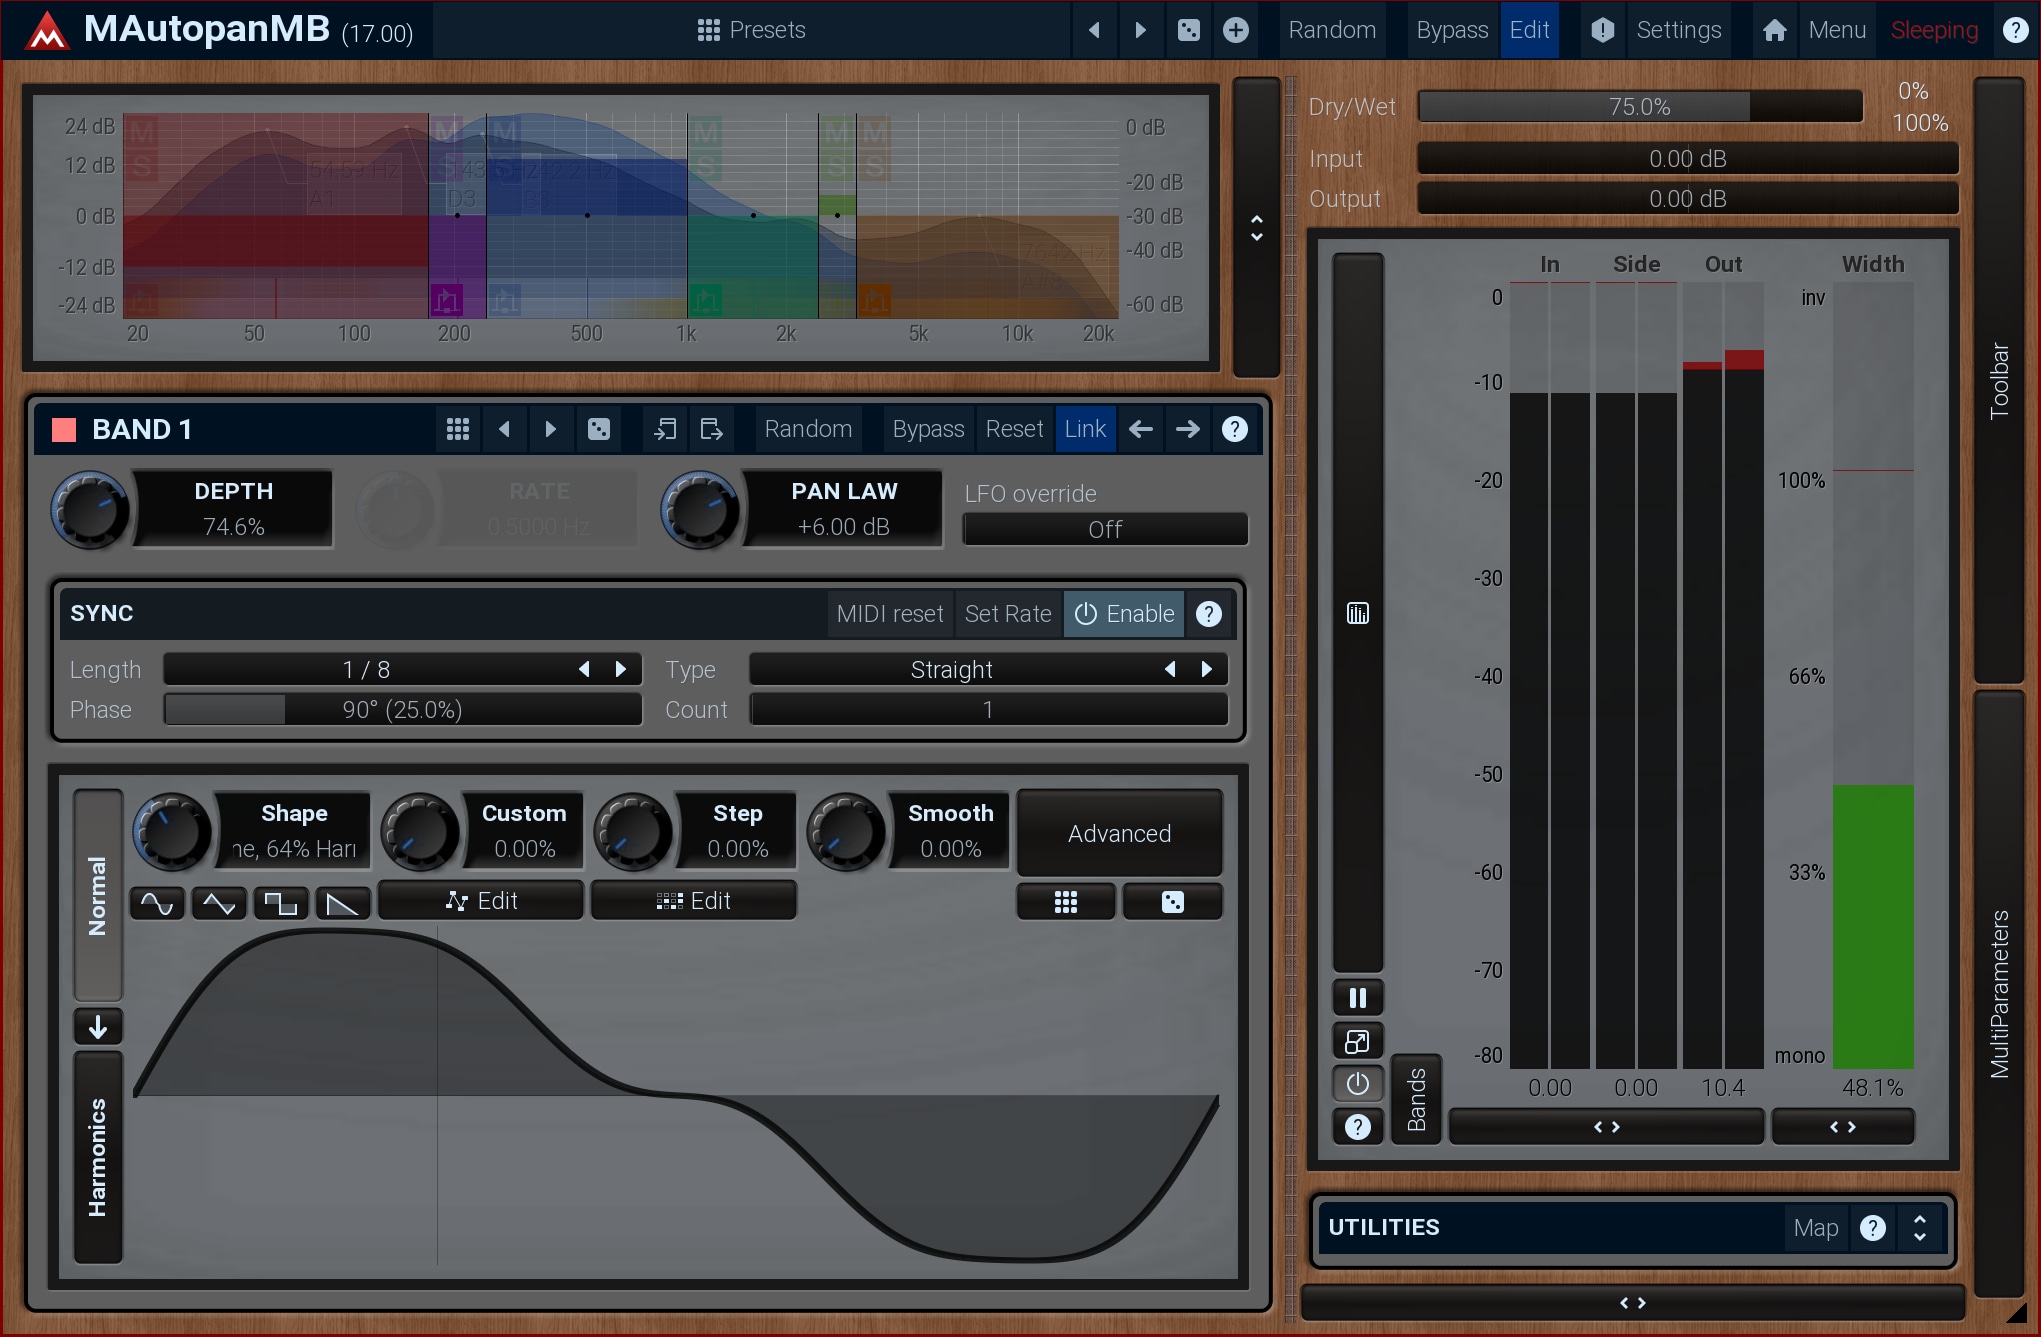
Task: Open the home icon in top bar
Action: [x=1774, y=30]
